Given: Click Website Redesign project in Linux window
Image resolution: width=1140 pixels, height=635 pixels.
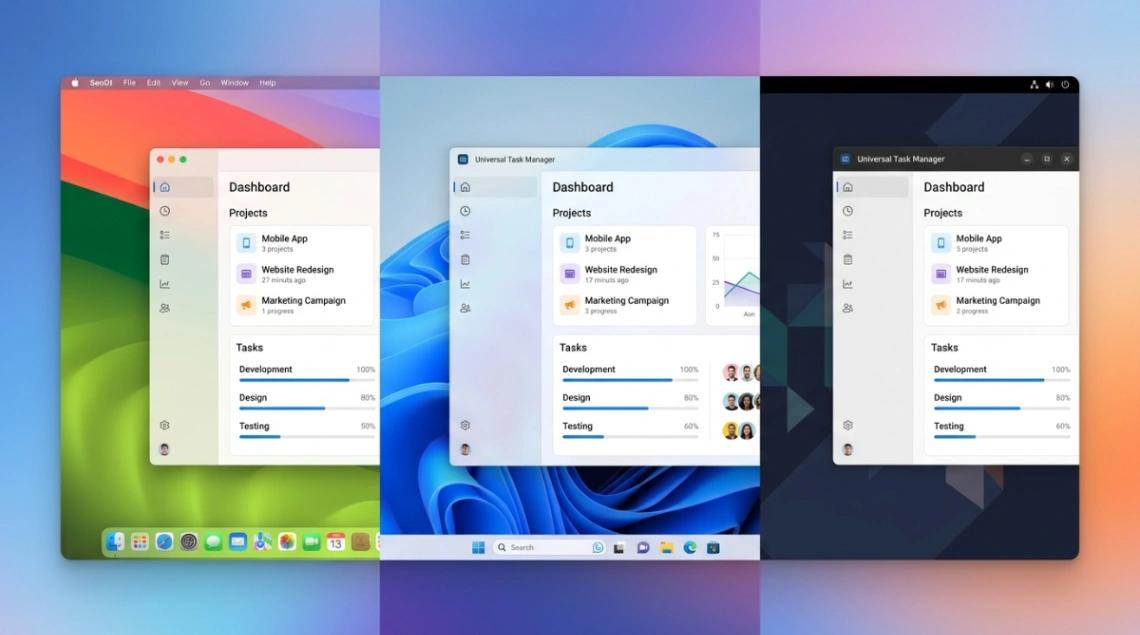Looking at the screenshot, I should (x=996, y=273).
